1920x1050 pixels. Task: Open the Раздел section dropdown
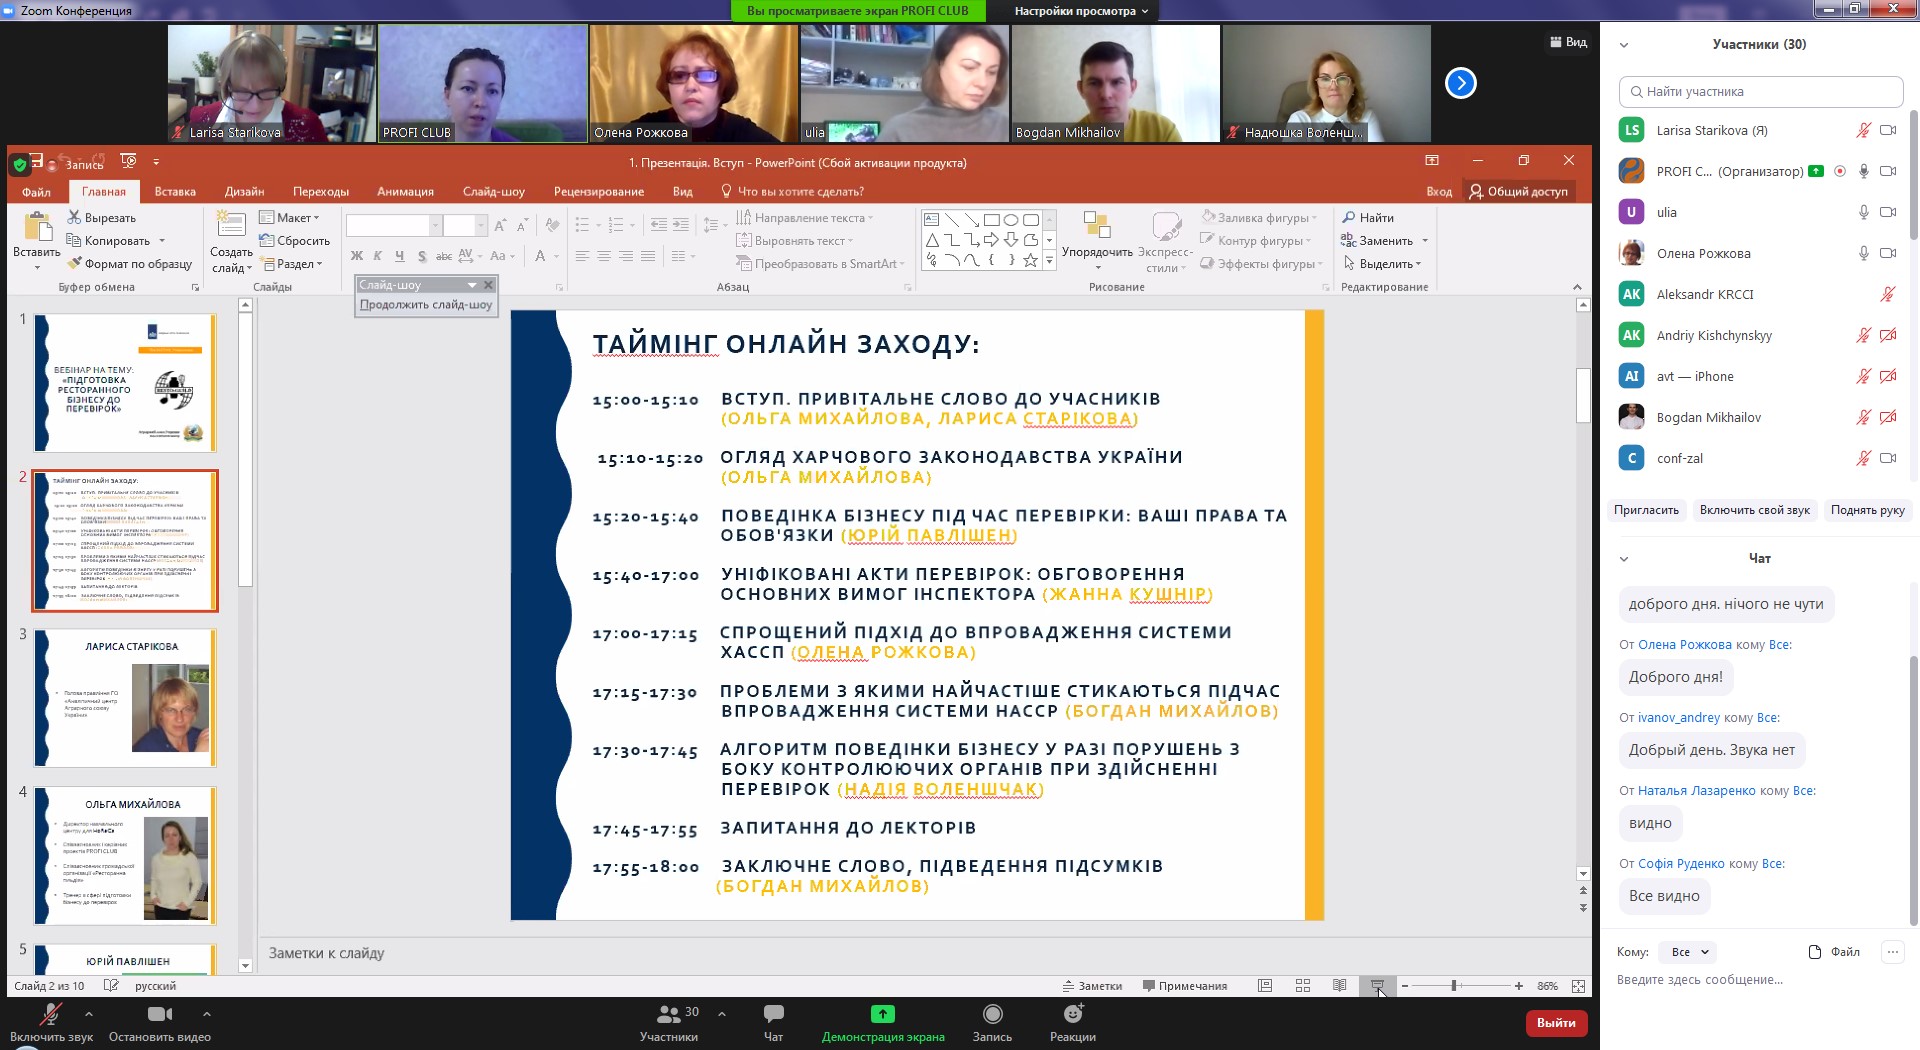[x=292, y=263]
